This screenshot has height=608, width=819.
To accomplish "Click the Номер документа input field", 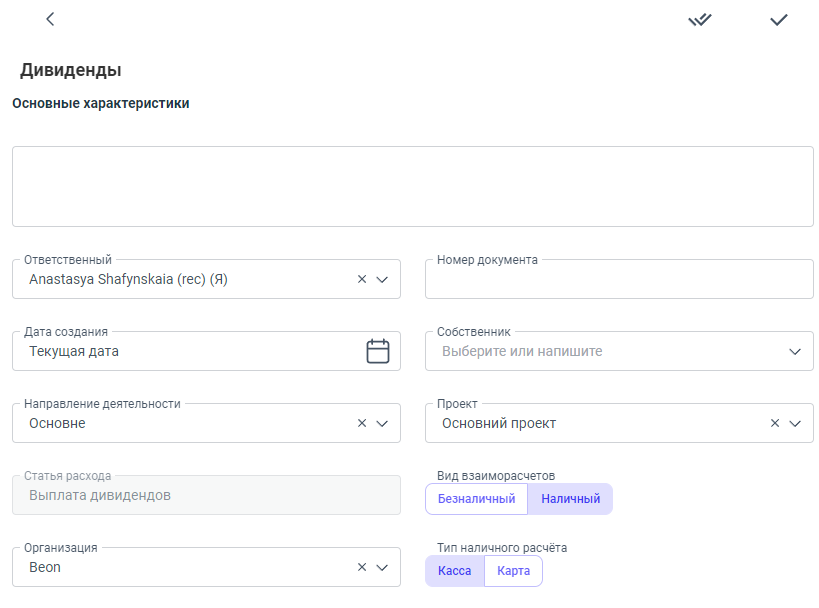I will coord(618,281).
